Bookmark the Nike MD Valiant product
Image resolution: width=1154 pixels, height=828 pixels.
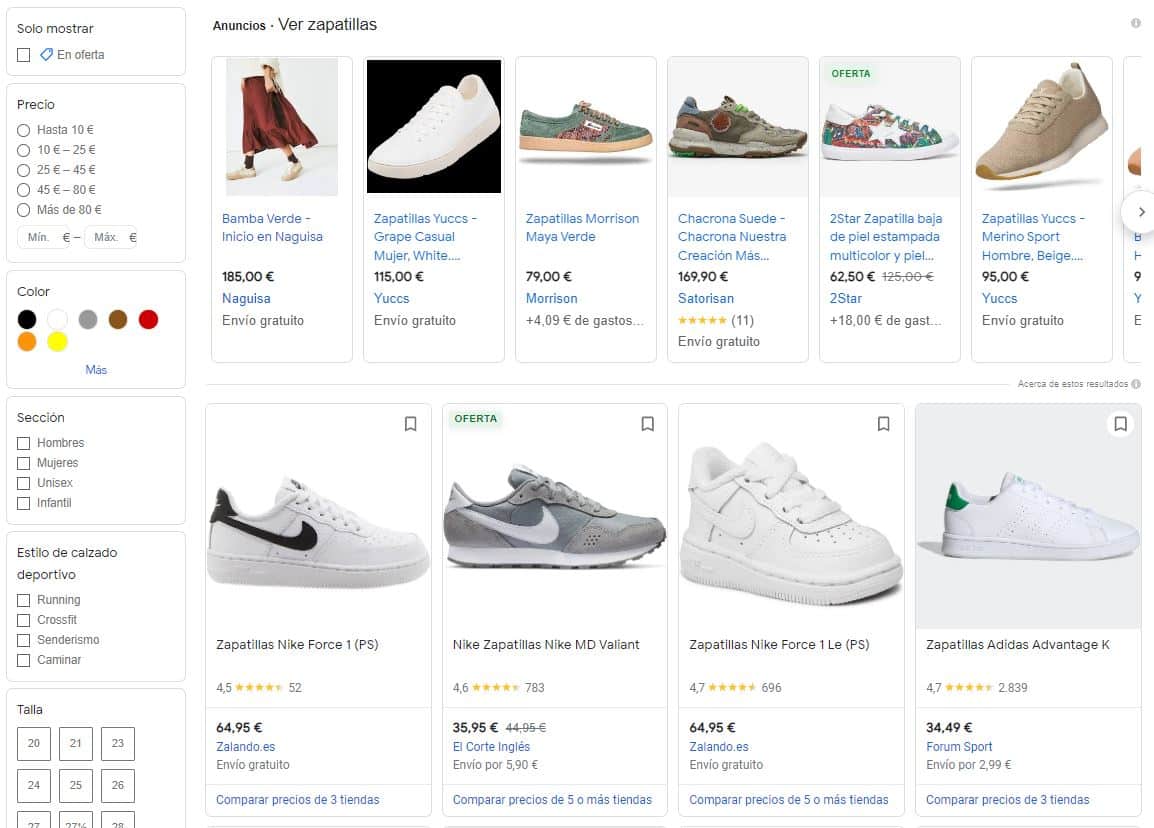point(647,423)
